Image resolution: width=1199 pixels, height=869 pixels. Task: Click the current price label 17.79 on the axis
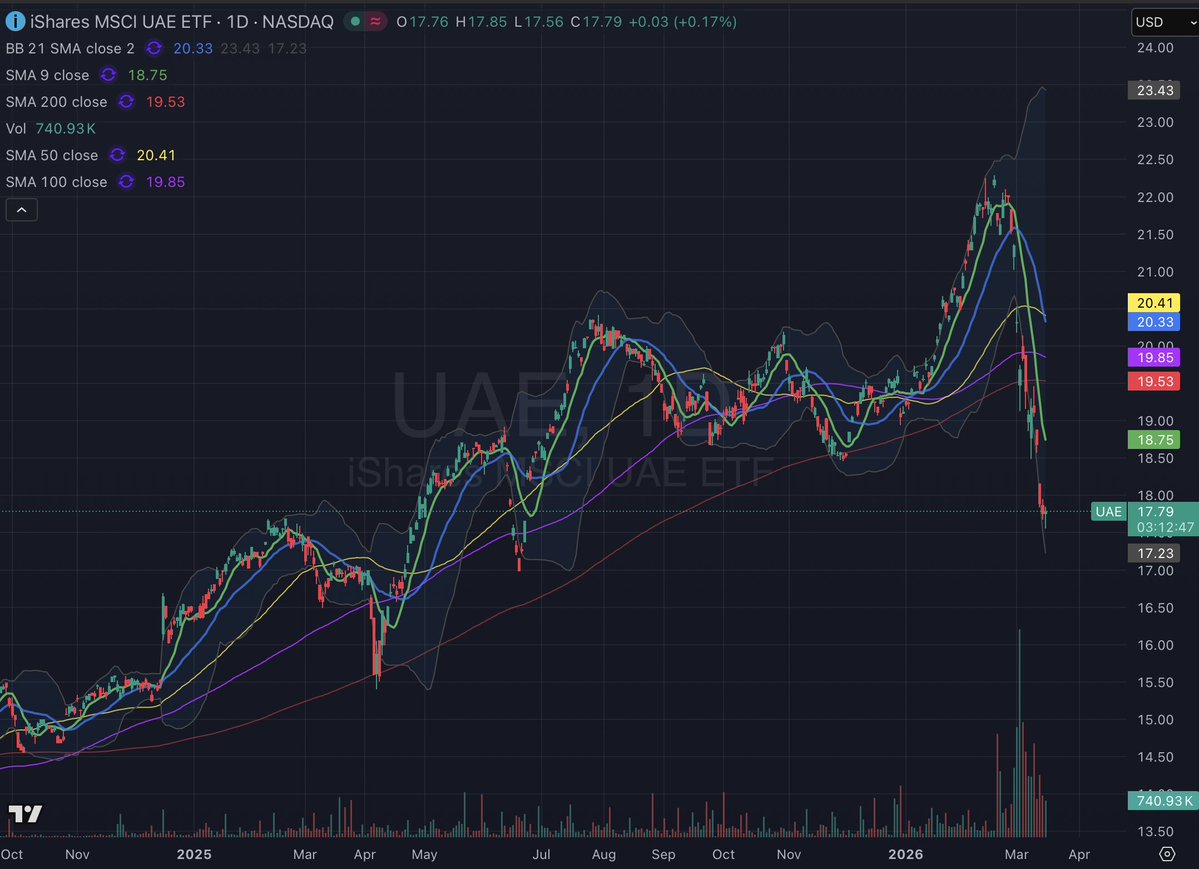[1155, 512]
